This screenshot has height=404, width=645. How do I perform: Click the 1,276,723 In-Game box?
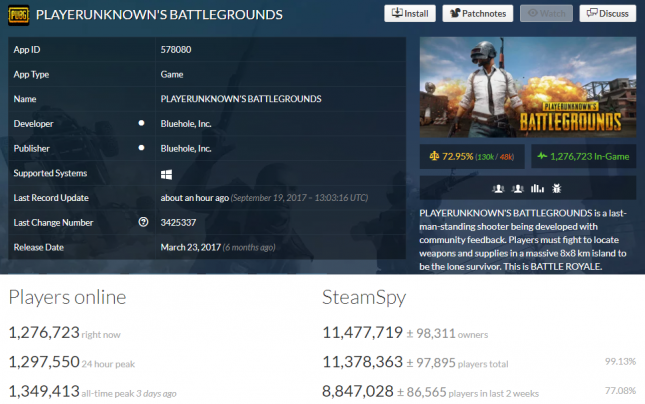584,156
